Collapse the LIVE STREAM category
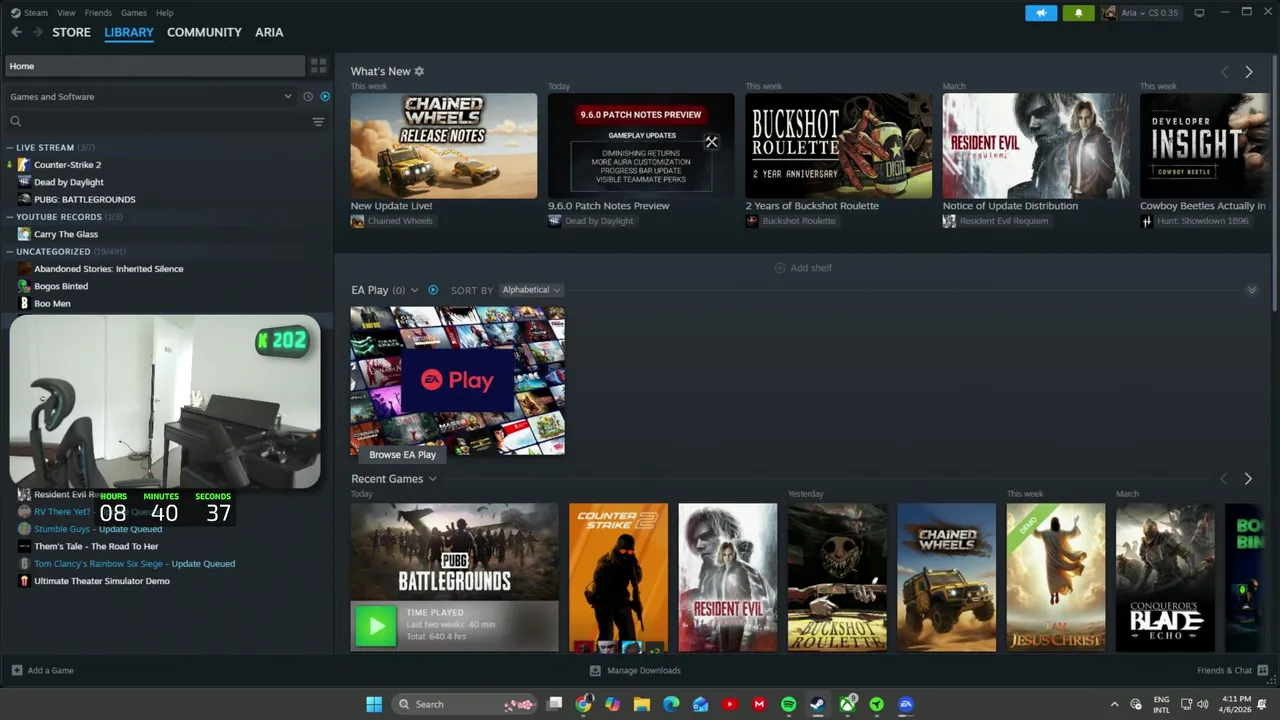Screen dimensions: 1280x720 tap(10, 148)
